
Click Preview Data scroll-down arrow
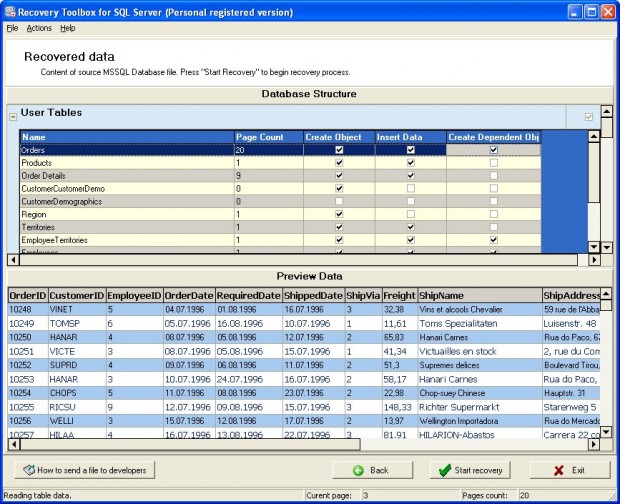click(606, 431)
